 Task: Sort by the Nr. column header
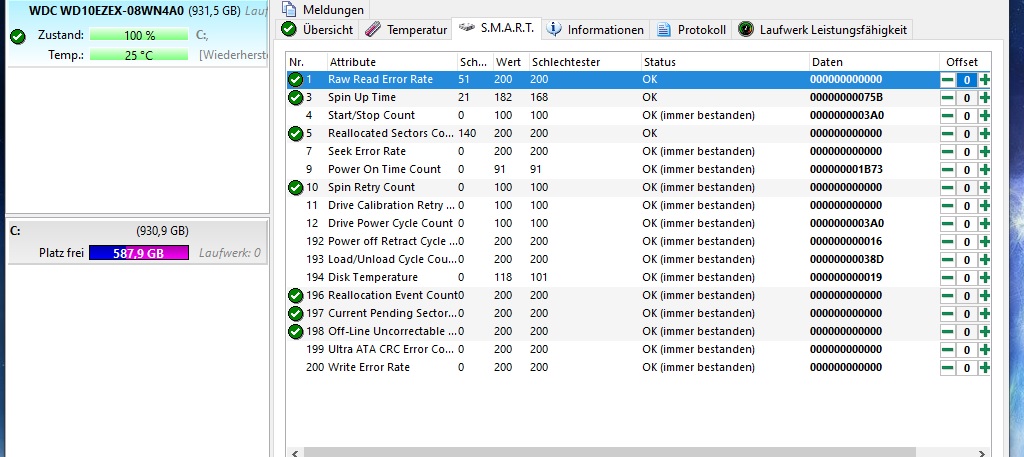coord(307,62)
